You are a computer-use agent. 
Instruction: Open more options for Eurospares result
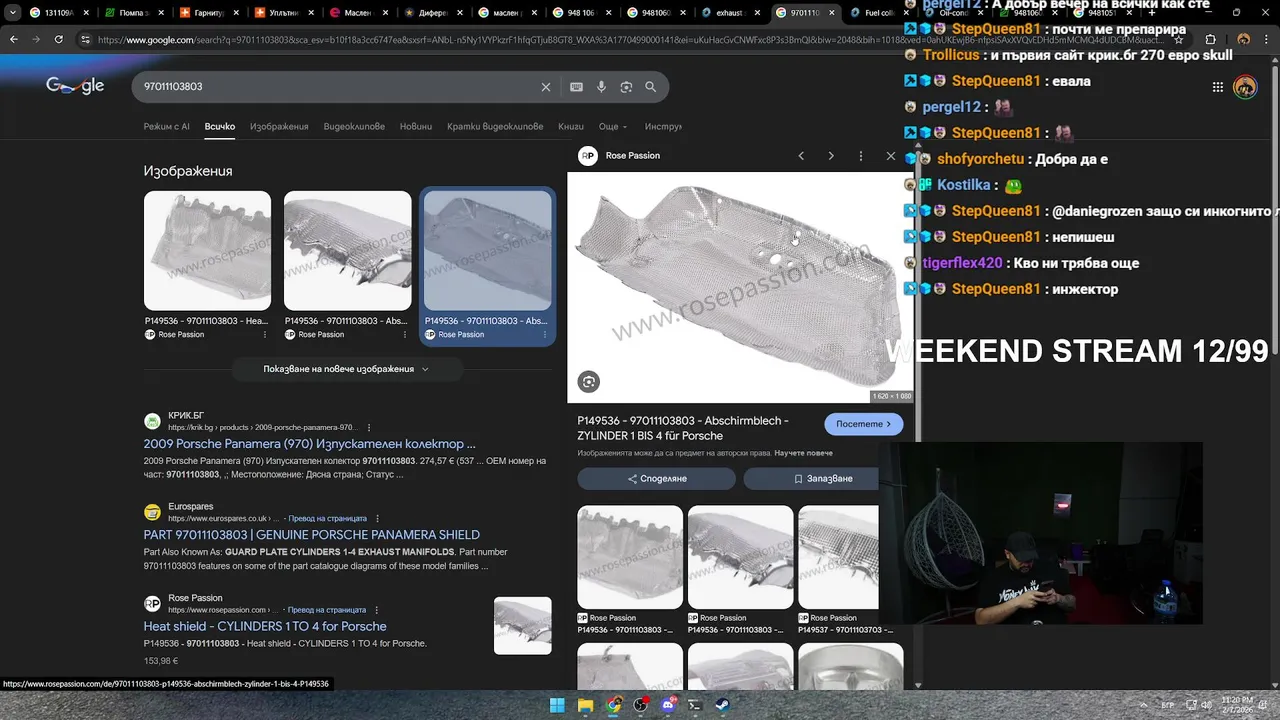[377, 519]
